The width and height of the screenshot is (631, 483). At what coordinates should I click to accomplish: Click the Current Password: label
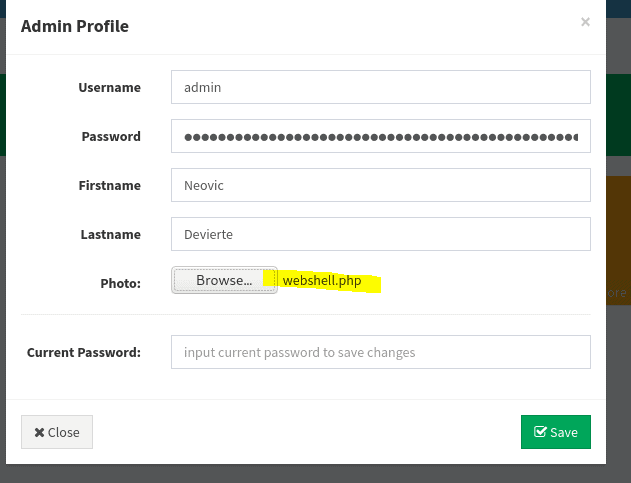click(x=84, y=353)
